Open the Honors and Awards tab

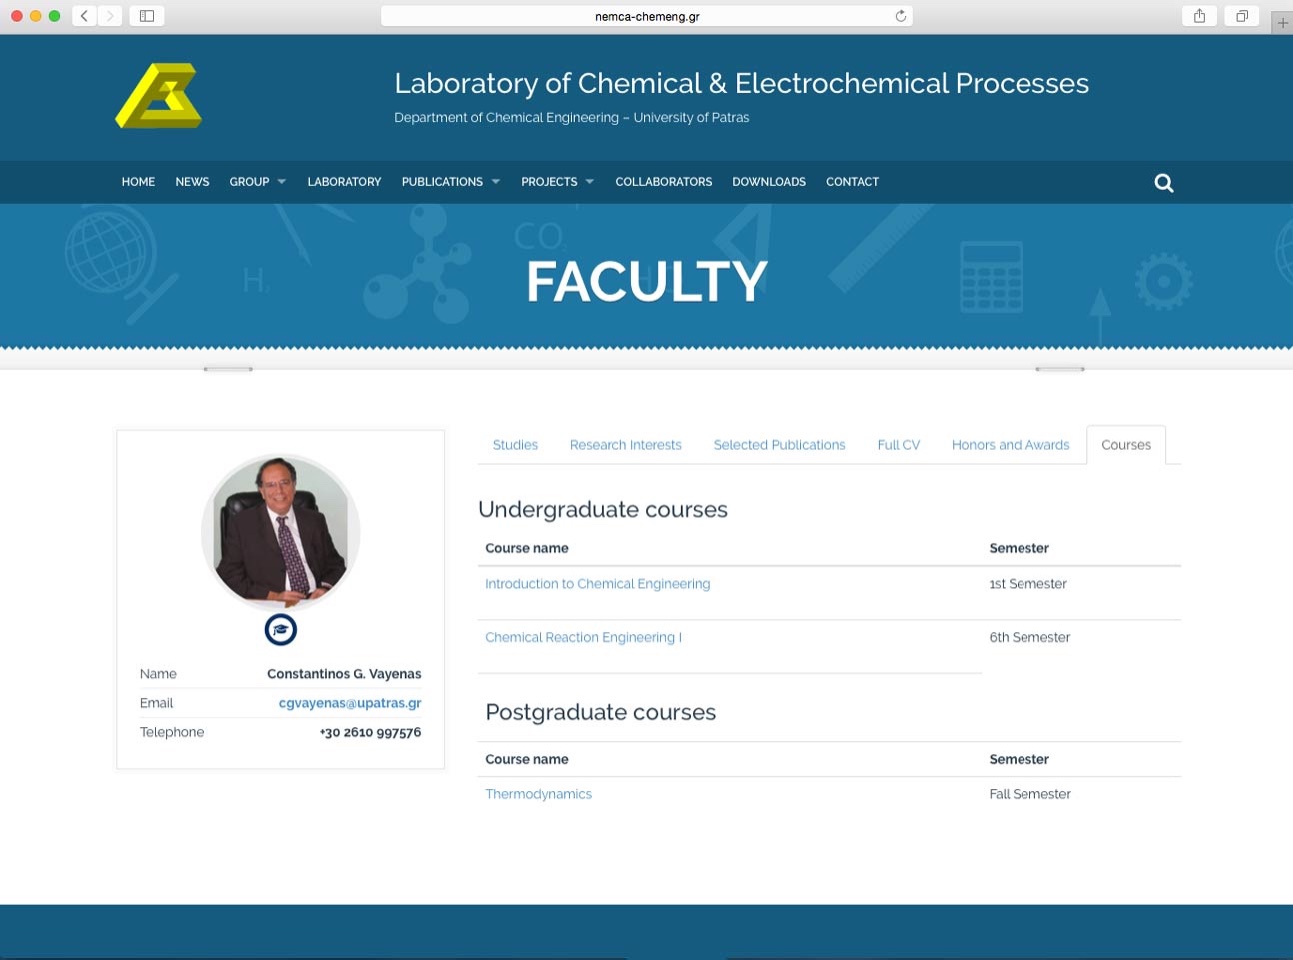point(1010,445)
